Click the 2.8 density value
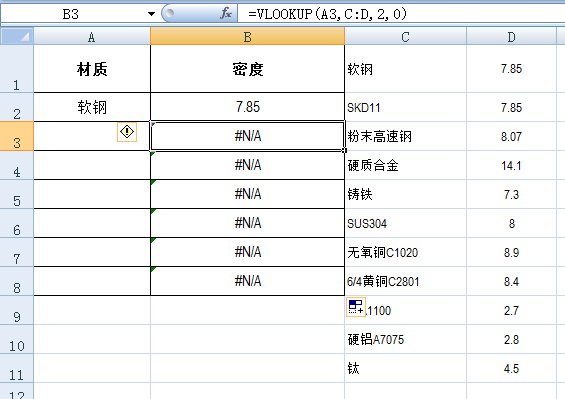565x399 pixels. pos(511,339)
